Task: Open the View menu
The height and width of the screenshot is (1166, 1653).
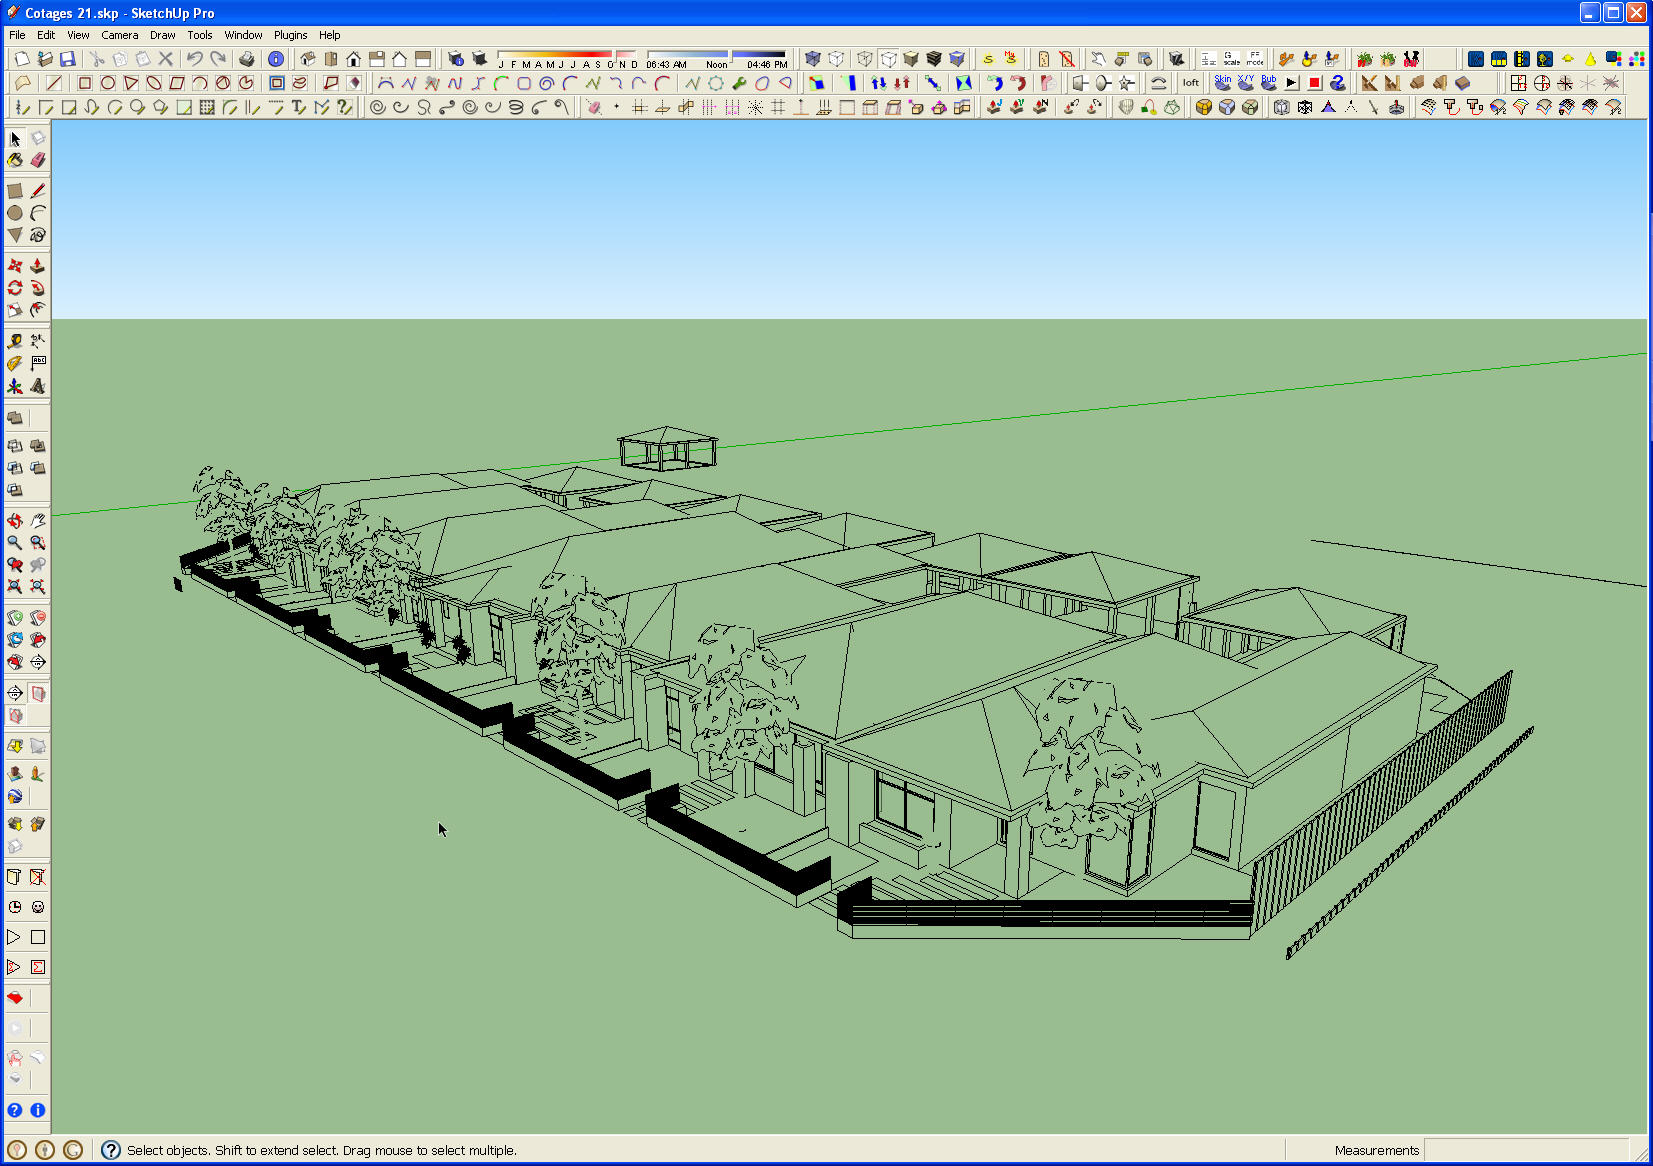Action: [78, 35]
